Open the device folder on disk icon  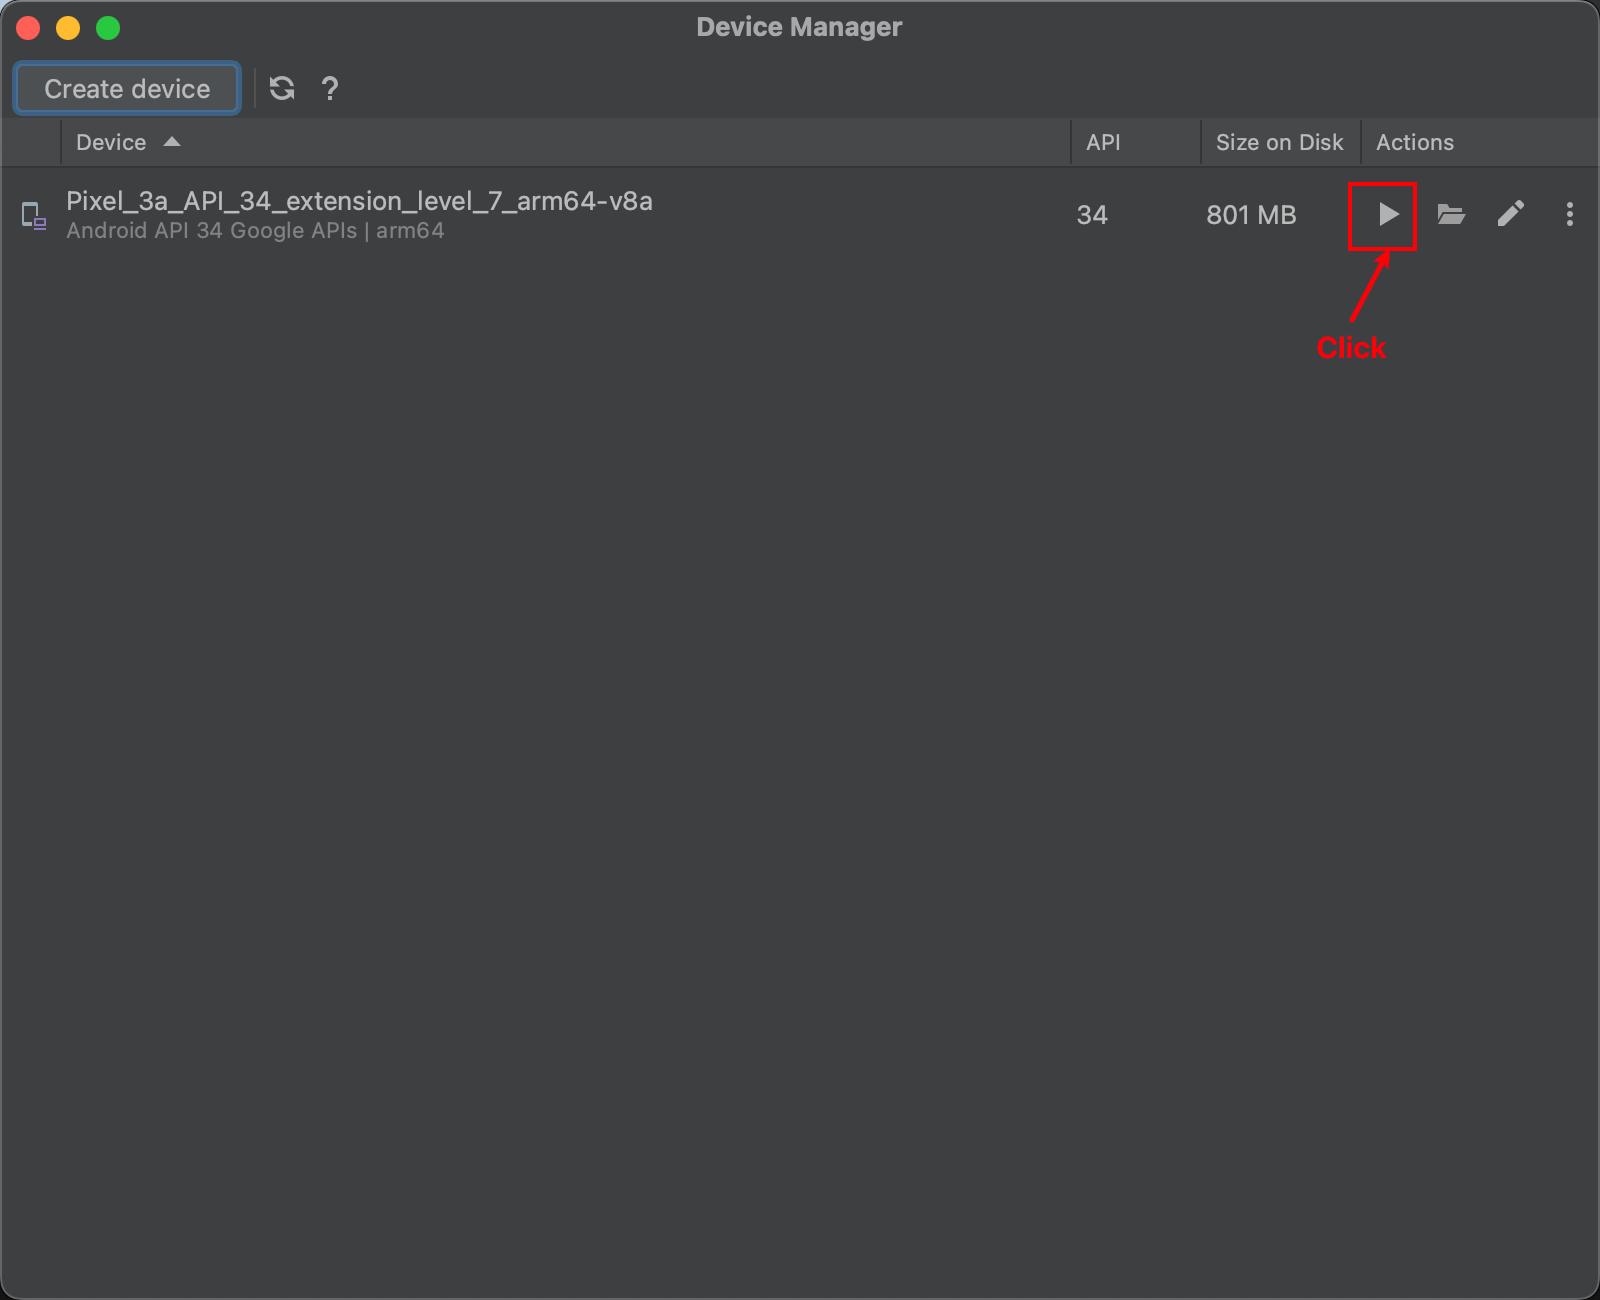[x=1451, y=214]
